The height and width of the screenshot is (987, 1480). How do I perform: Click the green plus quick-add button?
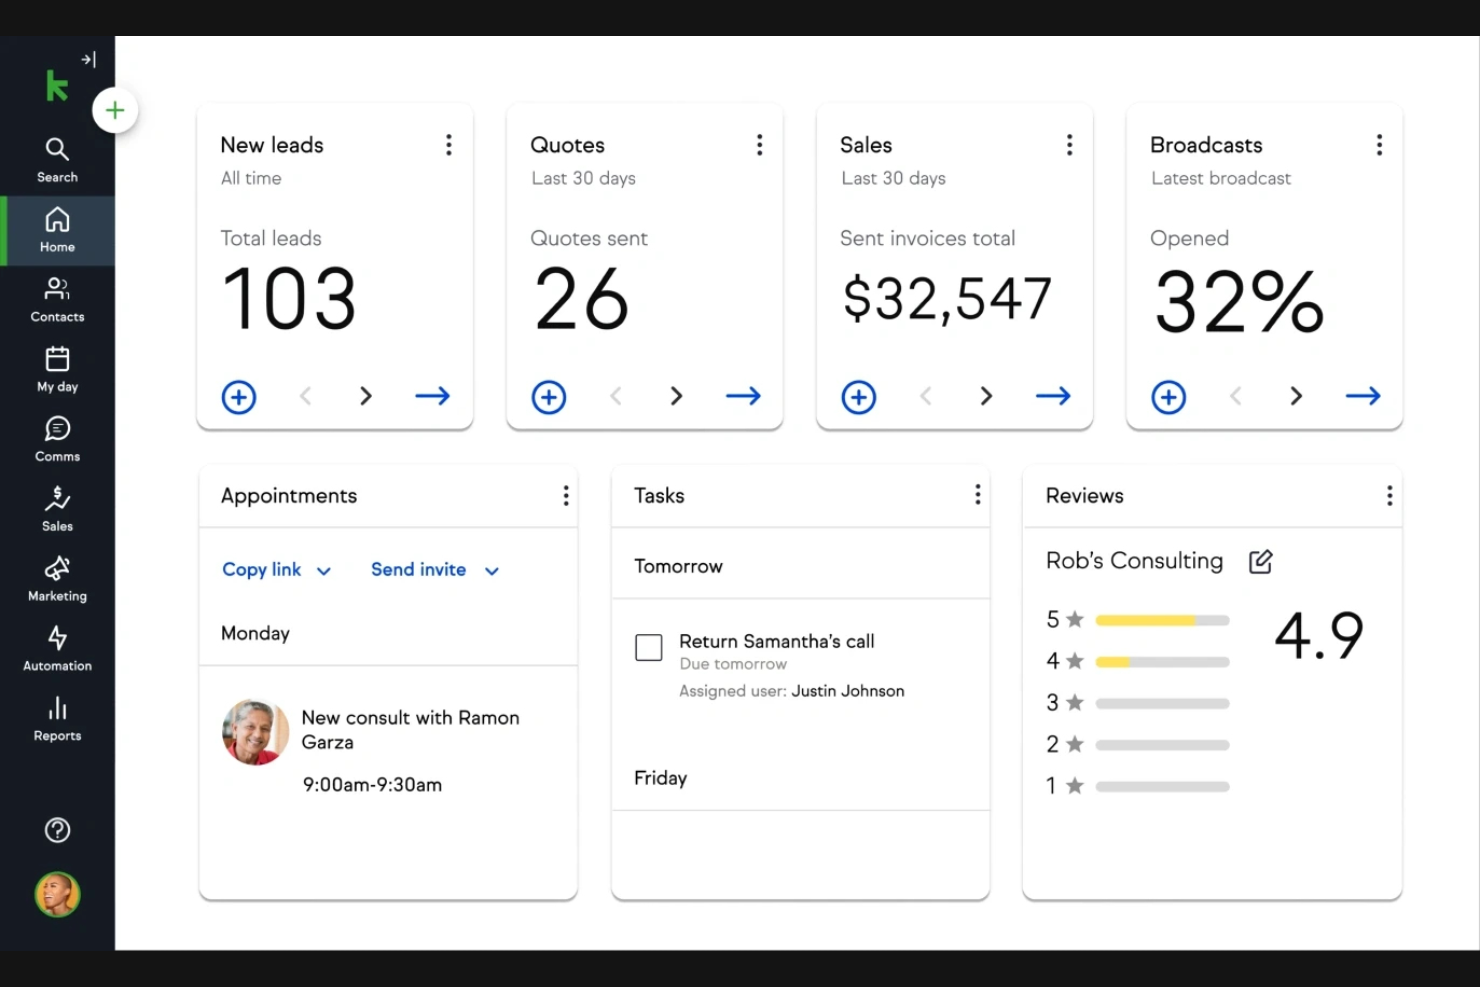tap(115, 110)
